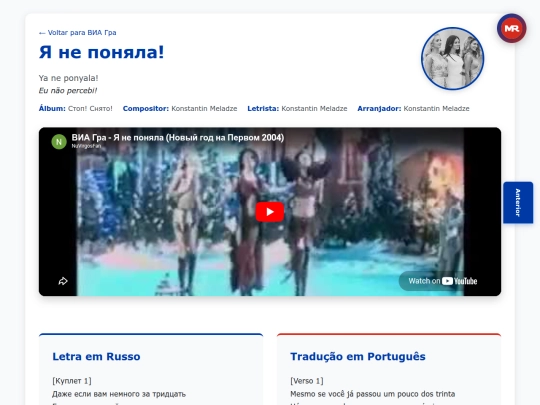Play the YouTube video
Screen dimensions: 540x405
click(270, 212)
